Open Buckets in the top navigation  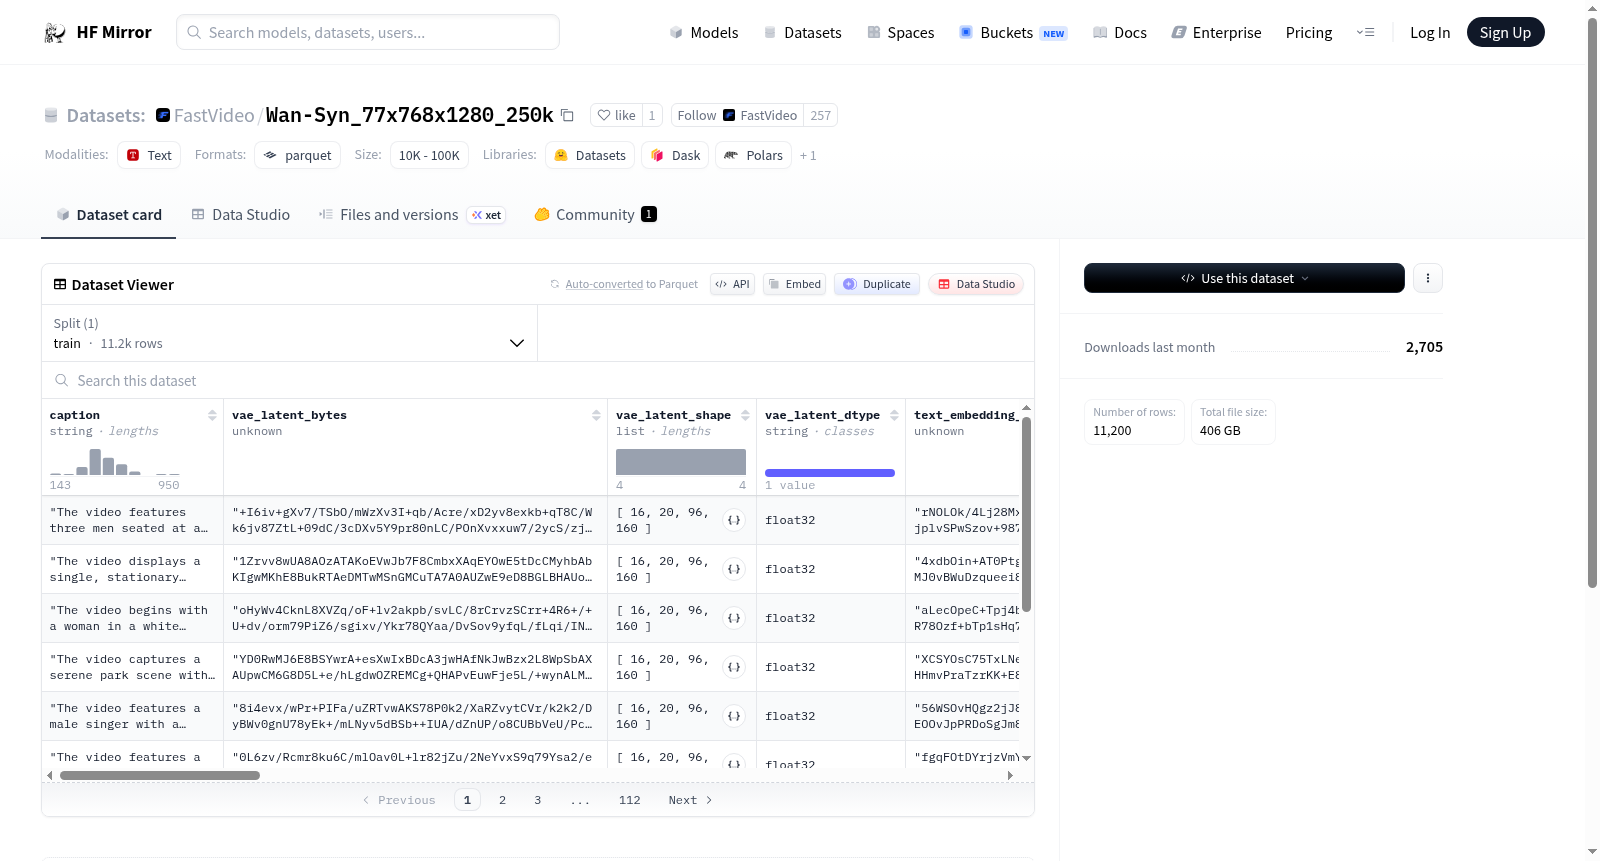click(1013, 33)
